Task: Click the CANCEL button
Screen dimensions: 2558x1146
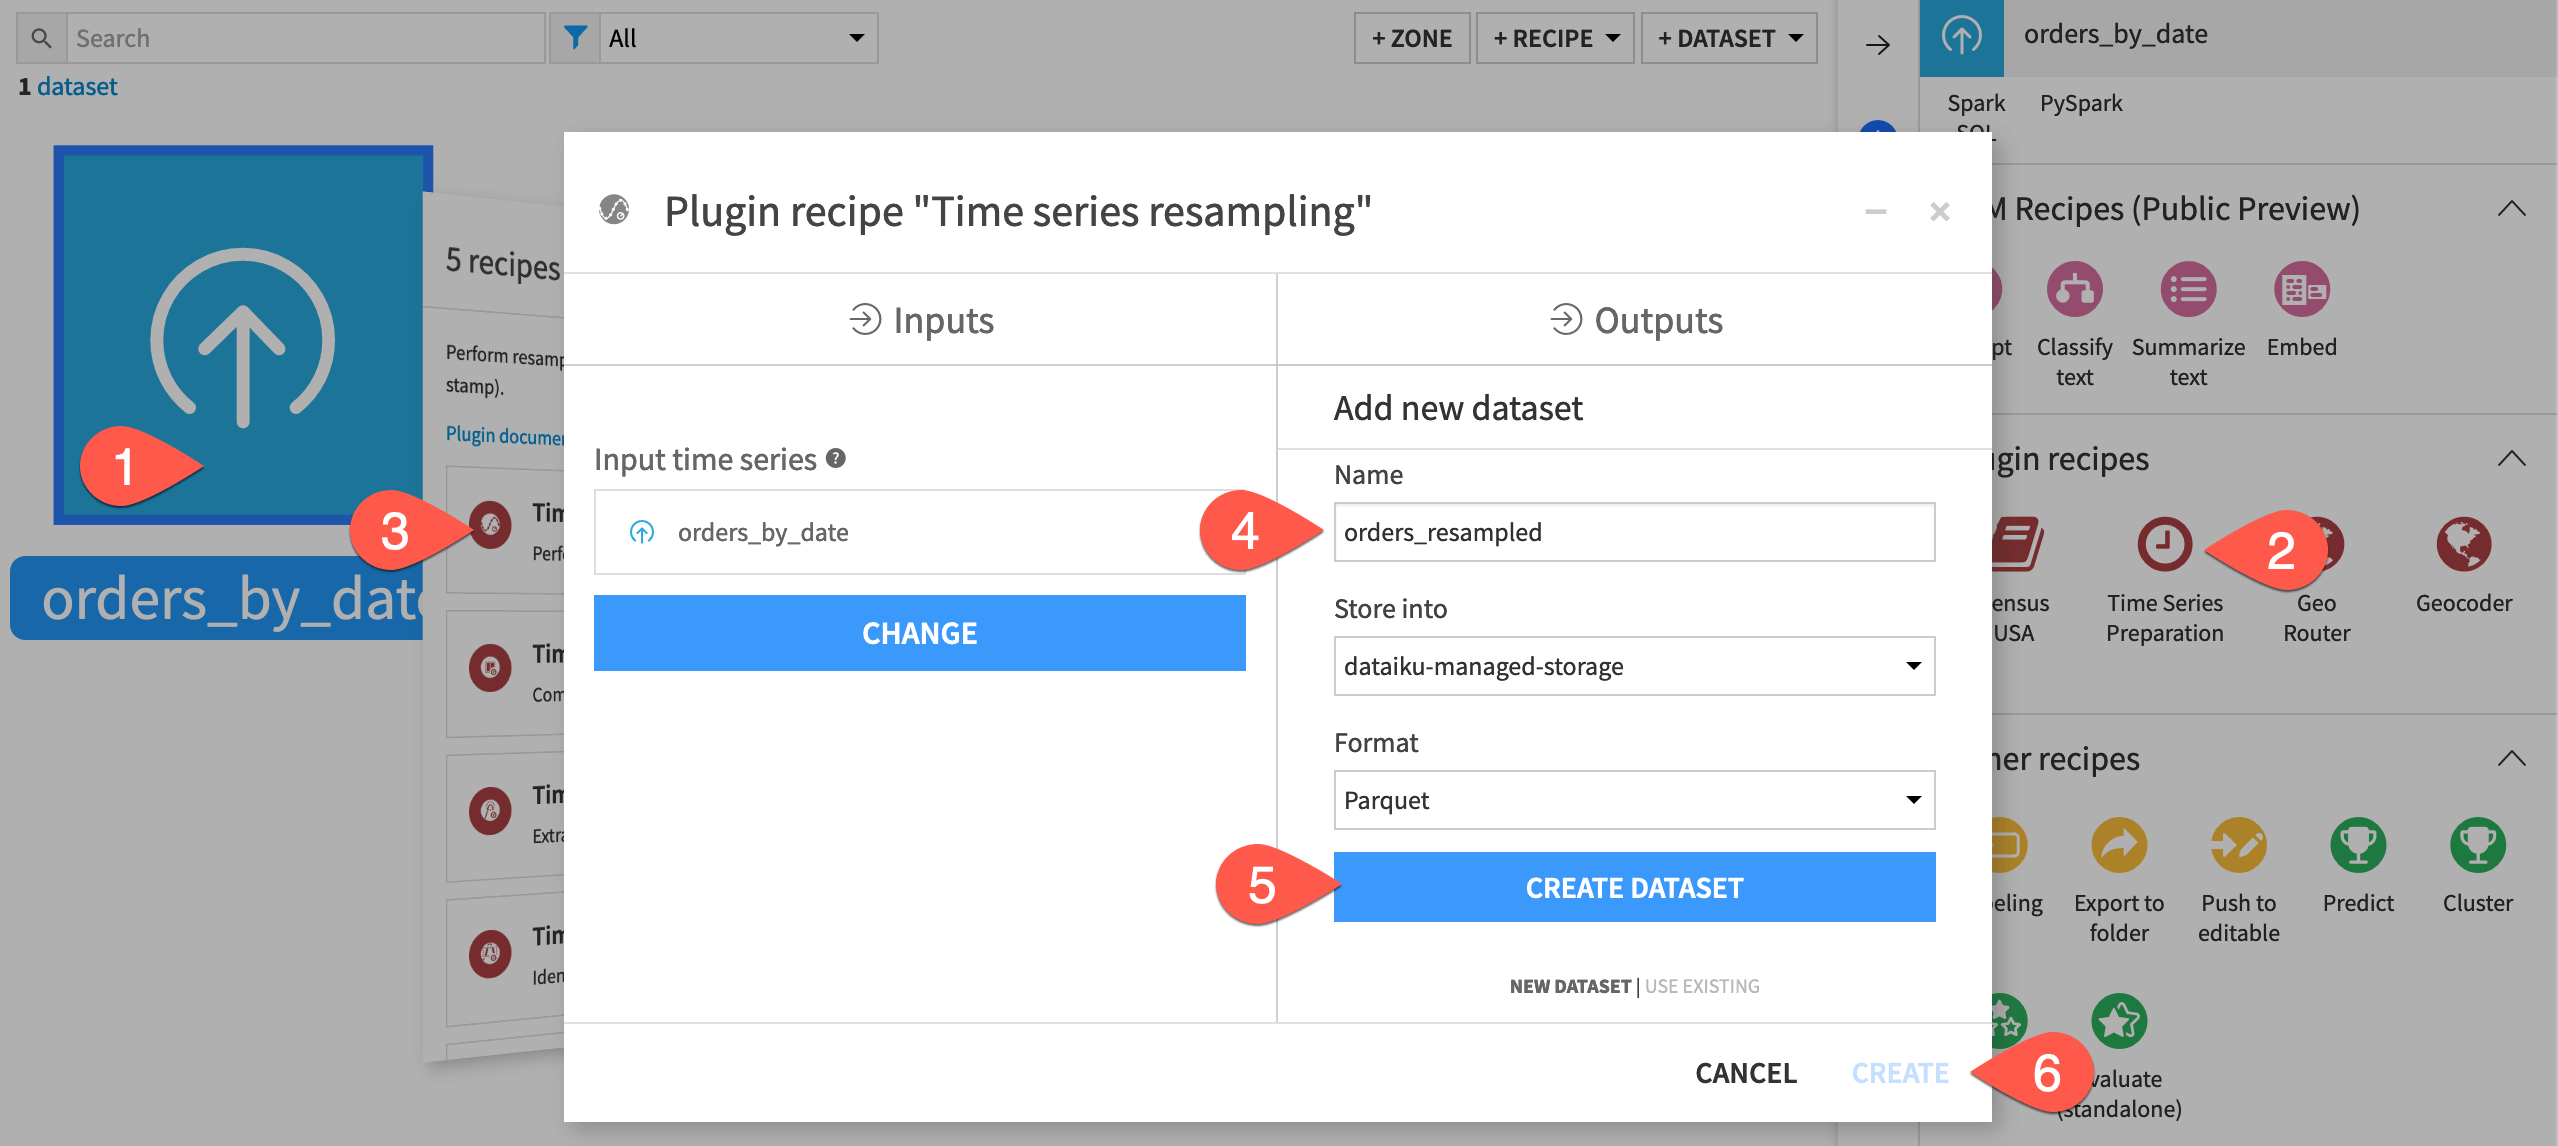Action: coord(1746,1073)
